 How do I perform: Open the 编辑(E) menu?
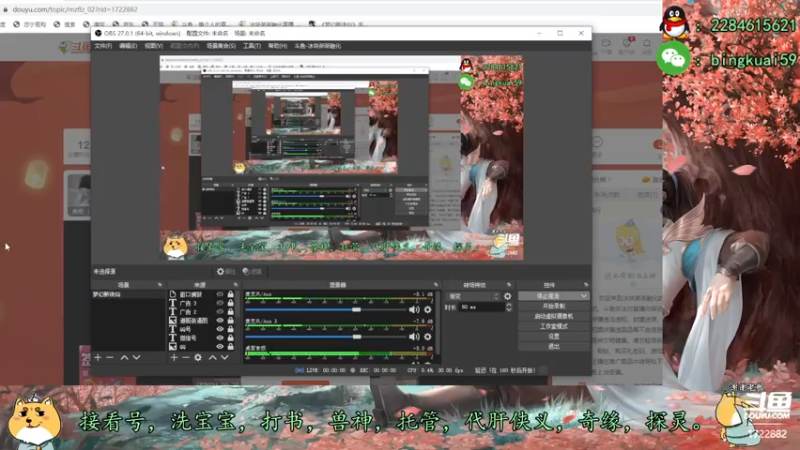pyautogui.click(x=128, y=46)
